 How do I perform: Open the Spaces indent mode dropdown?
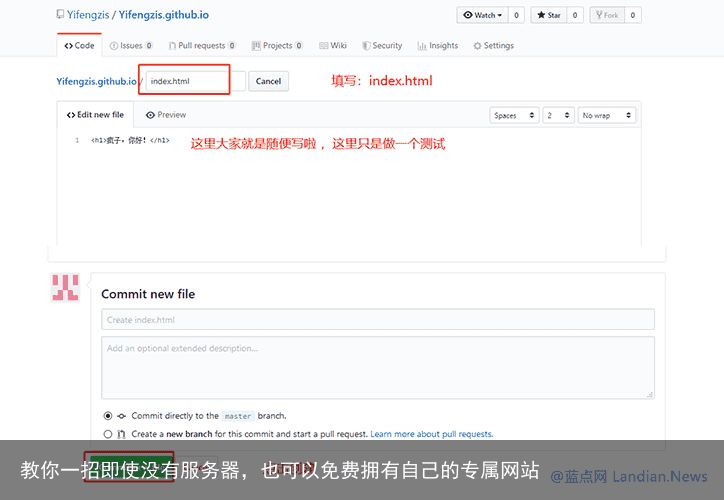514,115
